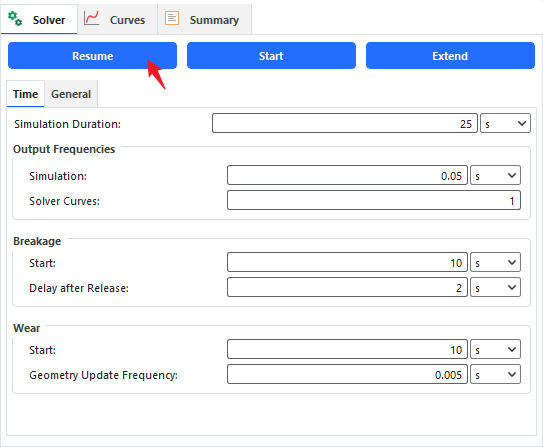Open Delay after Release unit dropdown
Screen dimensions: 543x447
tap(495, 287)
